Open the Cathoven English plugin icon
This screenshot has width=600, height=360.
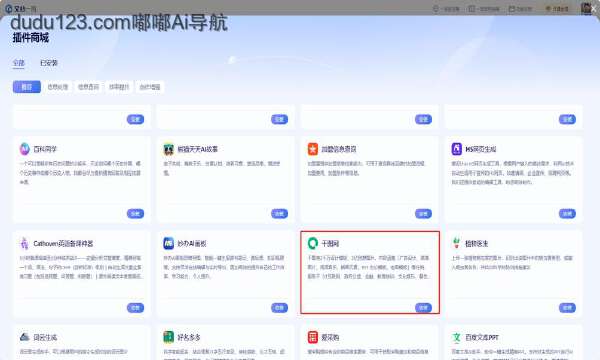(x=24, y=243)
